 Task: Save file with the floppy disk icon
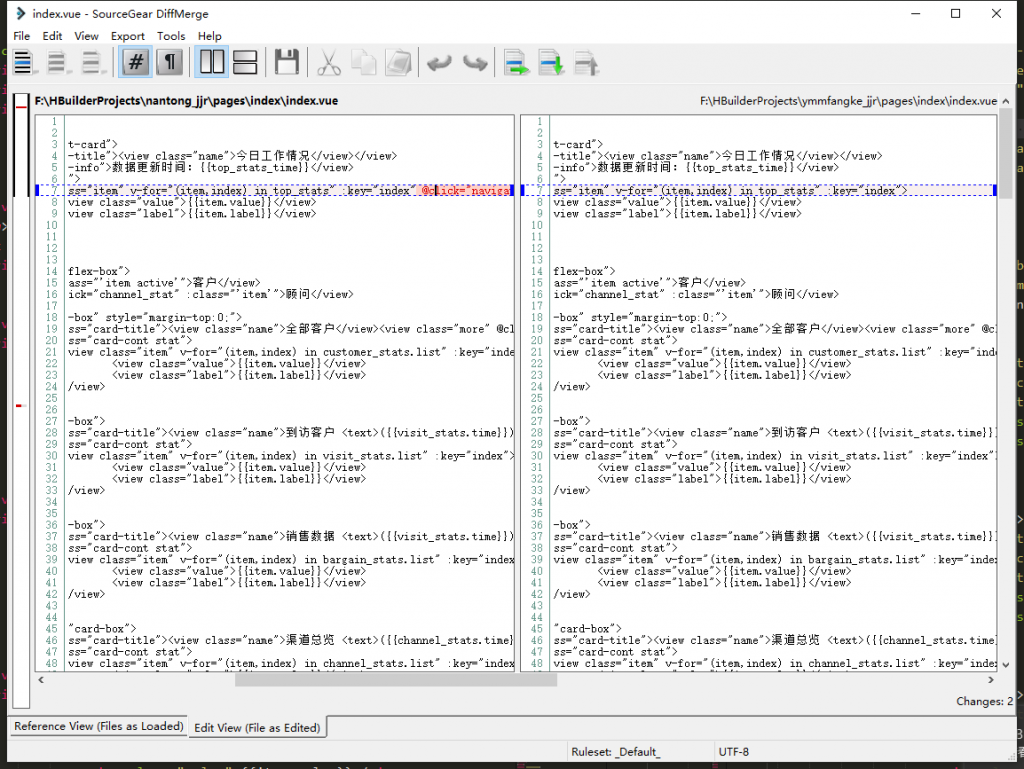tap(286, 63)
